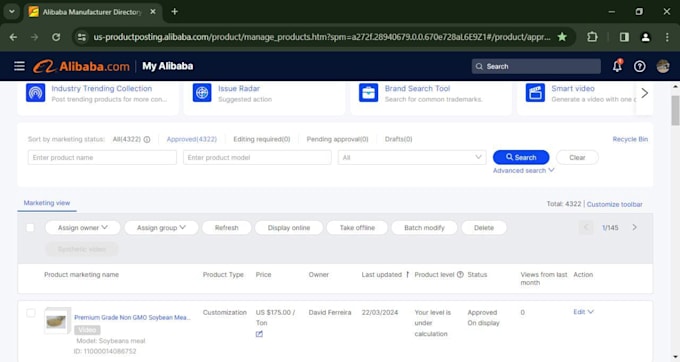680x362 pixels.
Task: Go back in browser history
Action: click(x=13, y=37)
